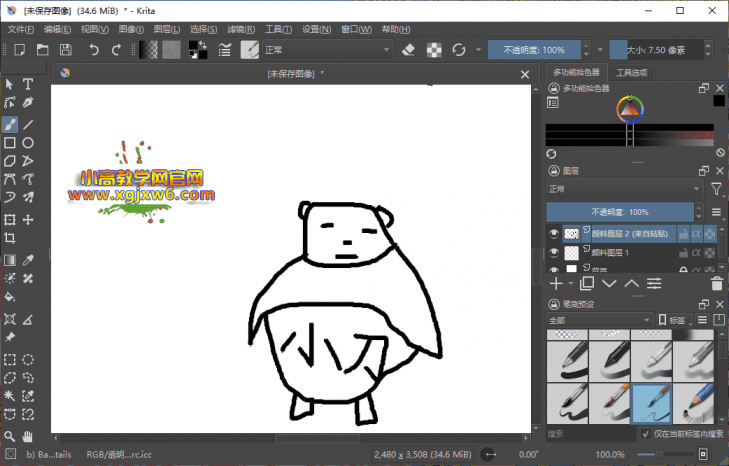Add a new layer with plus icon
729x466 pixels.
tap(556, 284)
